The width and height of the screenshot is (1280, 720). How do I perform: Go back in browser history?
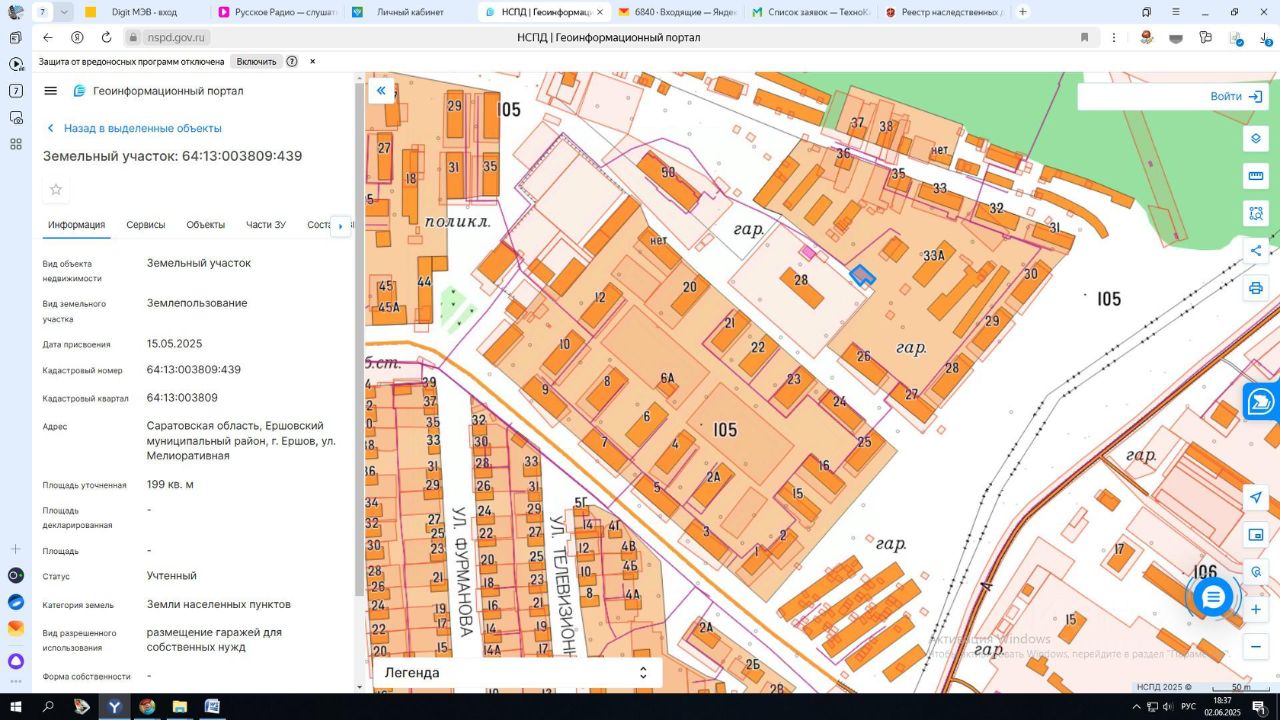[48, 37]
